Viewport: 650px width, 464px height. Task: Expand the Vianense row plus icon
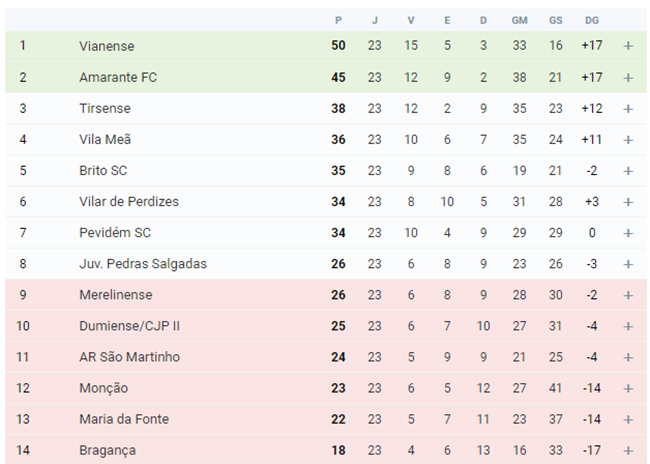(x=628, y=46)
